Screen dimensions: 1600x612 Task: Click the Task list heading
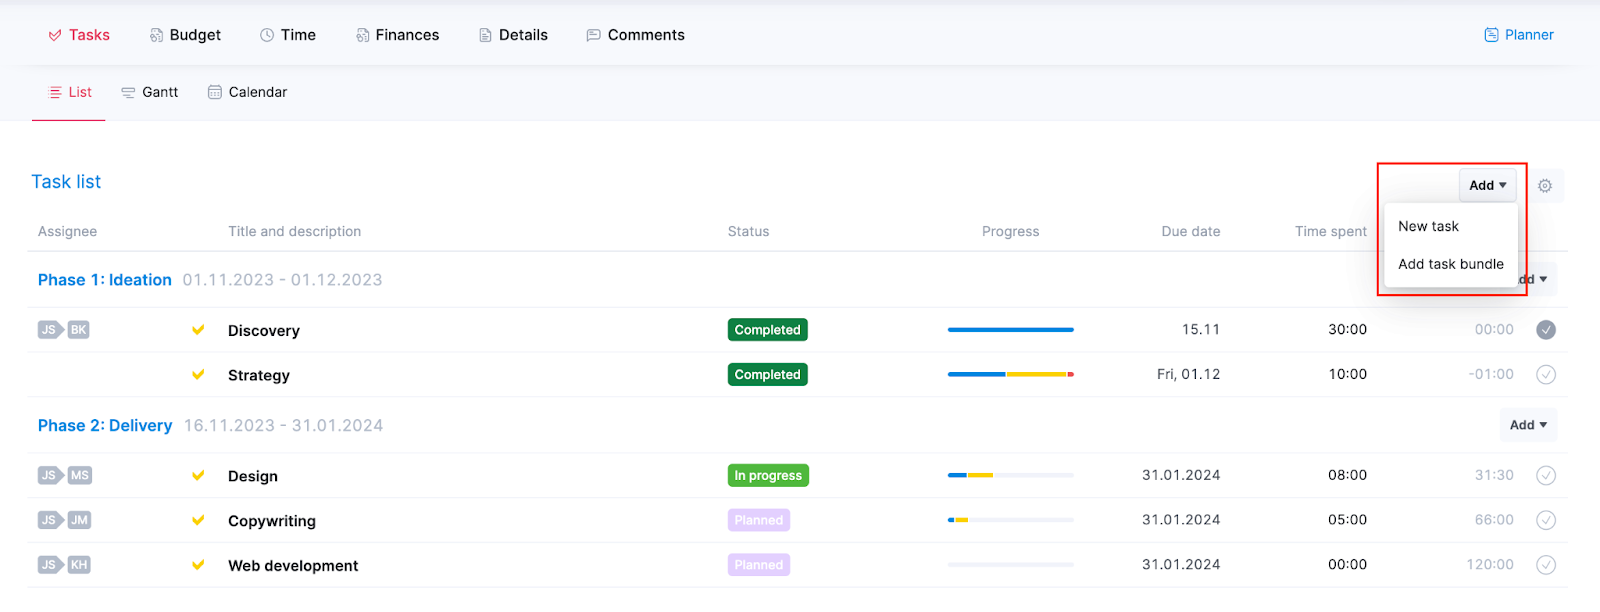(x=66, y=182)
